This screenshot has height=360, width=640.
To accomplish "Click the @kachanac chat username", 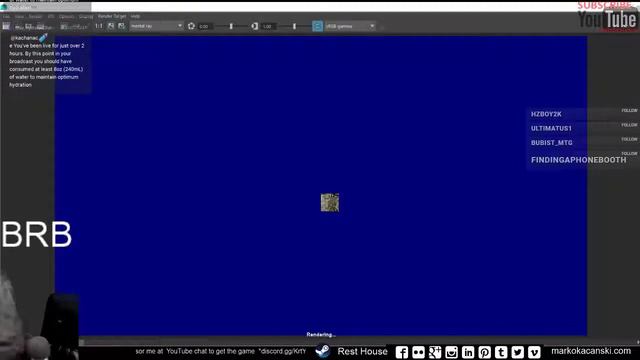I will [24, 38].
